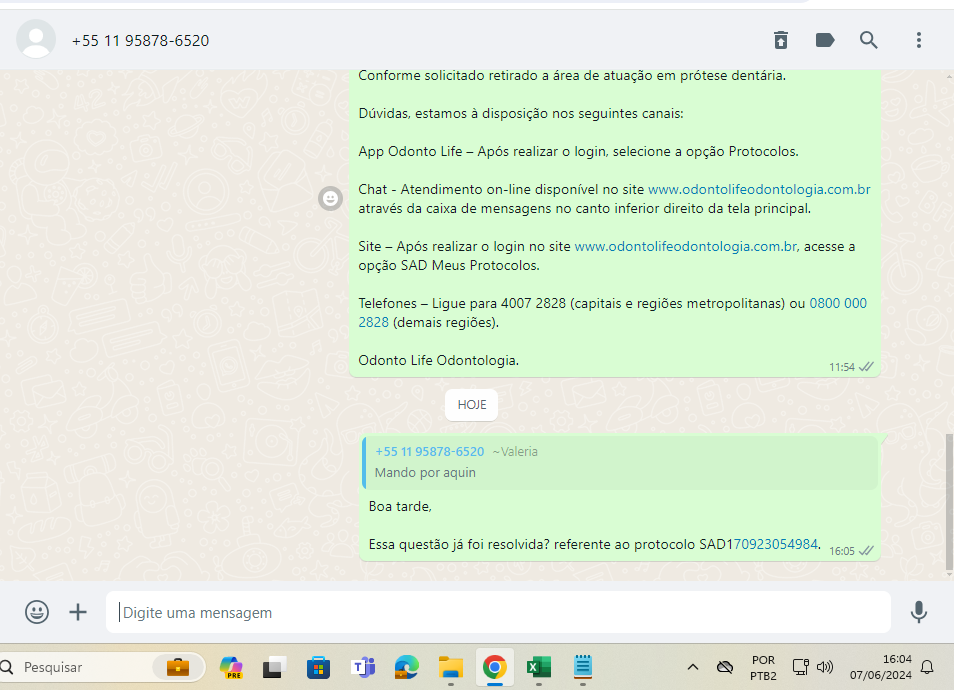Open Microsoft Edge taskbar icon
Screen dimensions: 954x690
pyautogui.click(x=406, y=667)
